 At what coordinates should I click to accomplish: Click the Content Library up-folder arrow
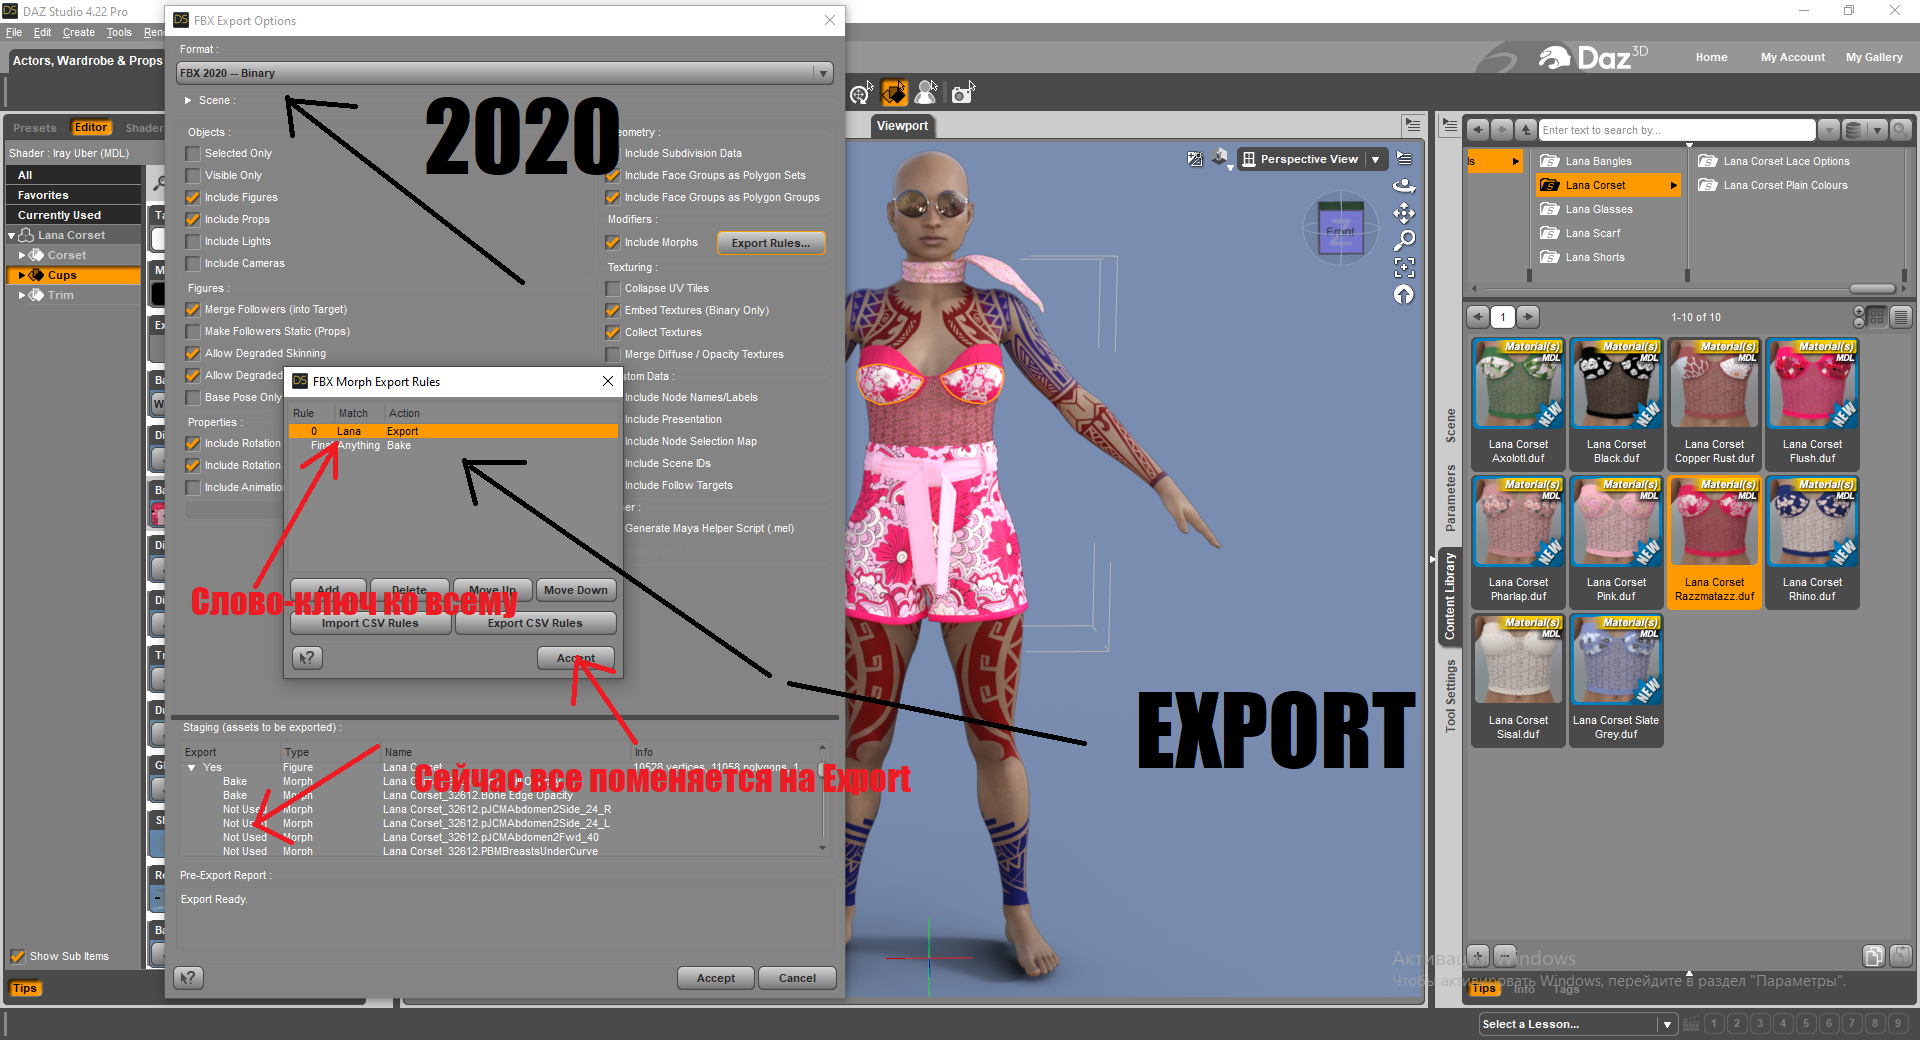[x=1526, y=130]
